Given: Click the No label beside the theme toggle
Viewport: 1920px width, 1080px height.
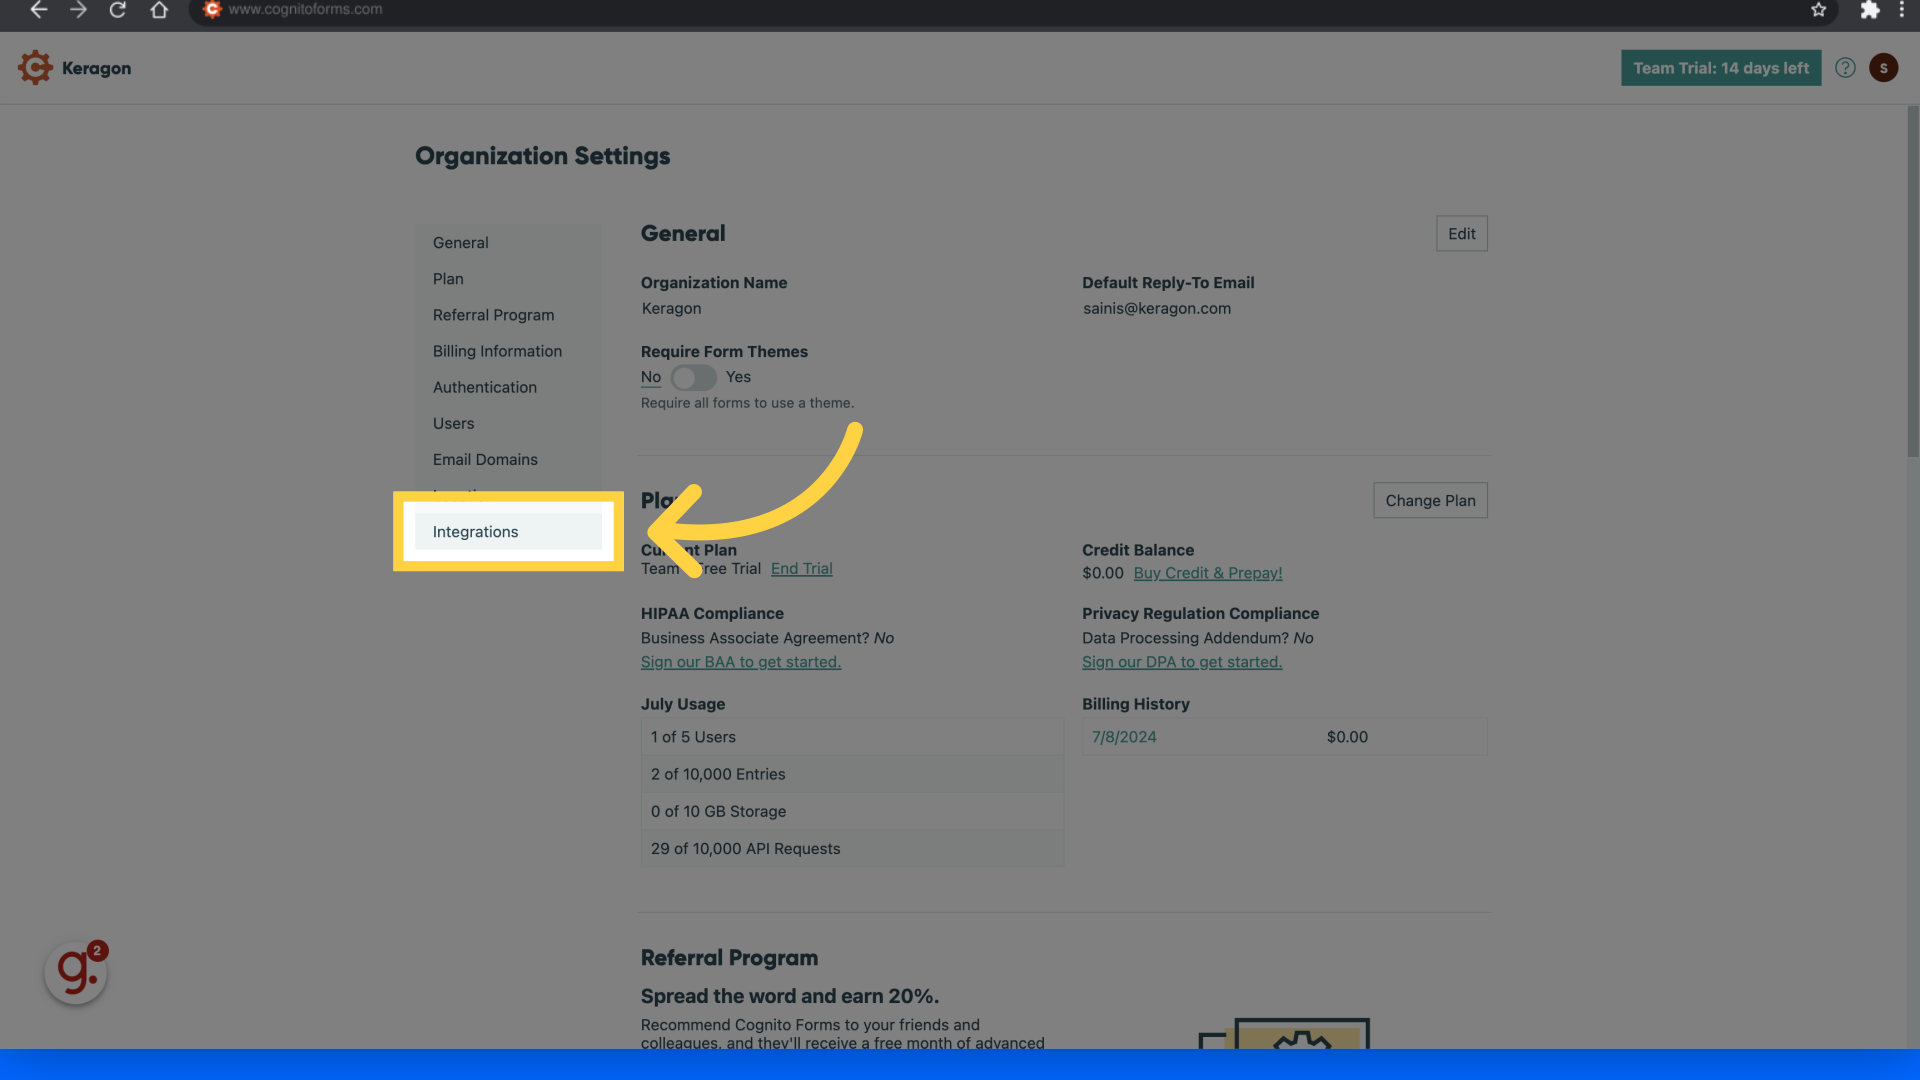Looking at the screenshot, I should point(650,377).
